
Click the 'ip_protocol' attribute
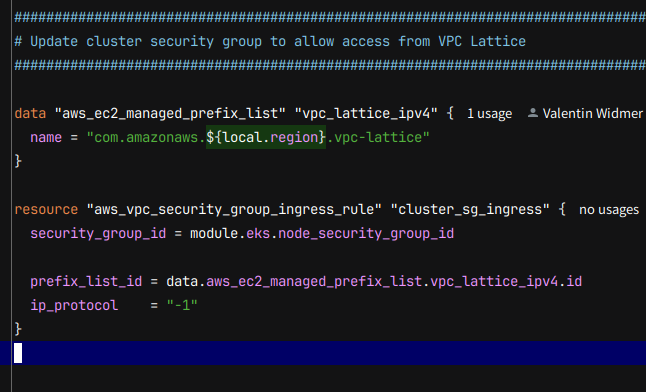coord(74,305)
